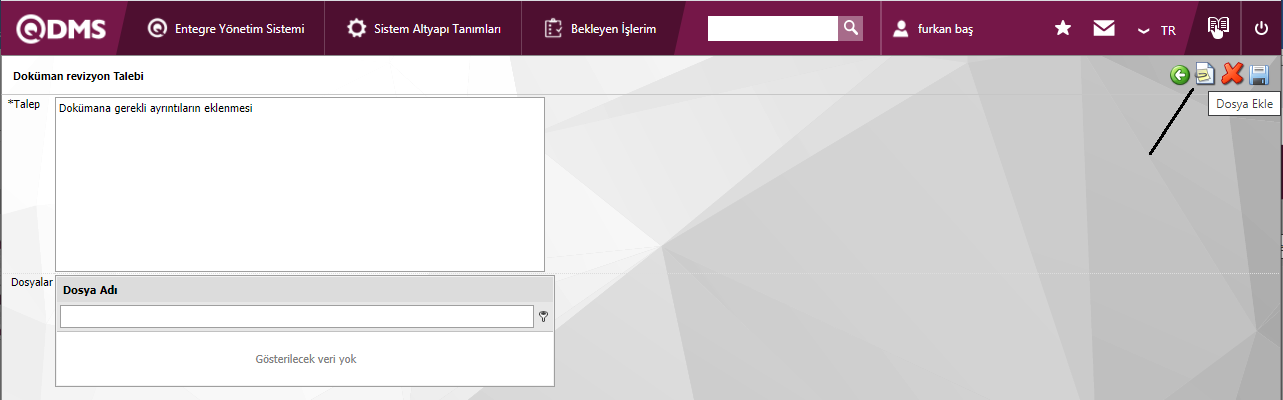
Task: Open the TR language dropdown
Action: (1157, 30)
